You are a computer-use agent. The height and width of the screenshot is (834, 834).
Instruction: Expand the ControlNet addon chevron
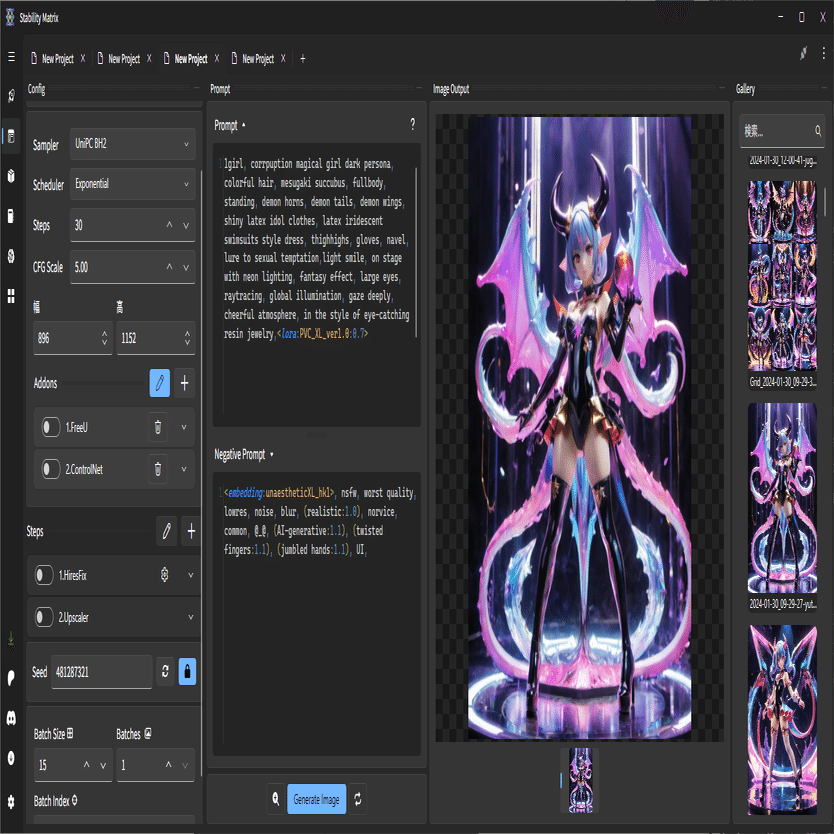(184, 468)
